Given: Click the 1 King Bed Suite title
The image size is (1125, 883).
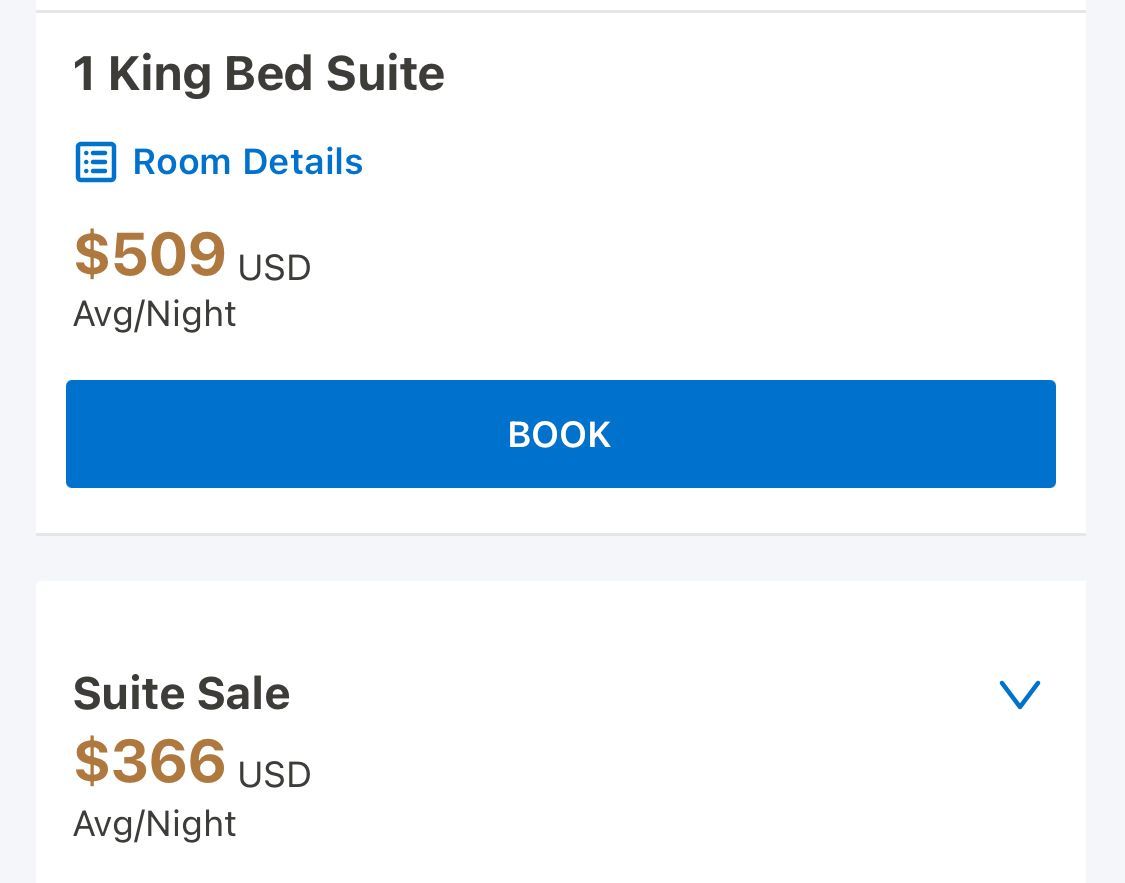Looking at the screenshot, I should tap(259, 74).
